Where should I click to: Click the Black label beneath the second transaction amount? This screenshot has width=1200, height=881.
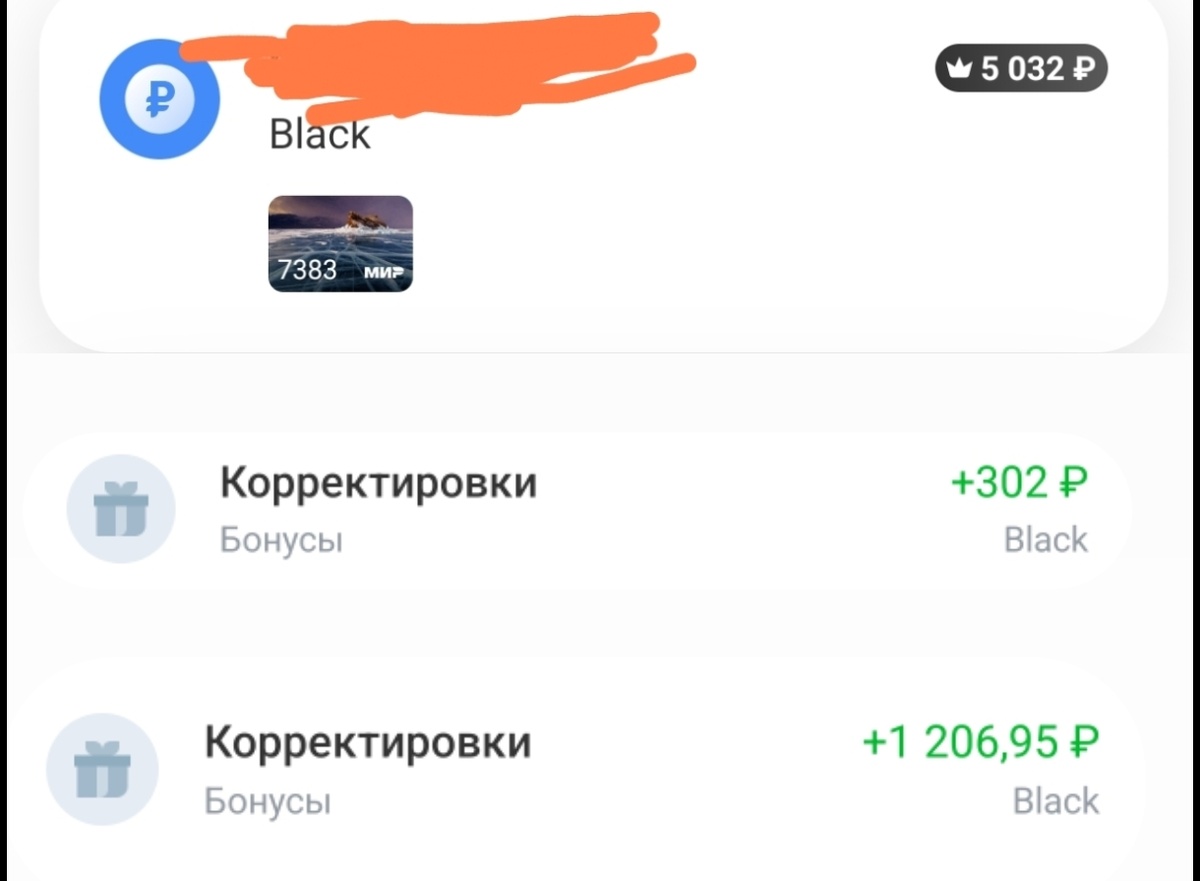1055,801
